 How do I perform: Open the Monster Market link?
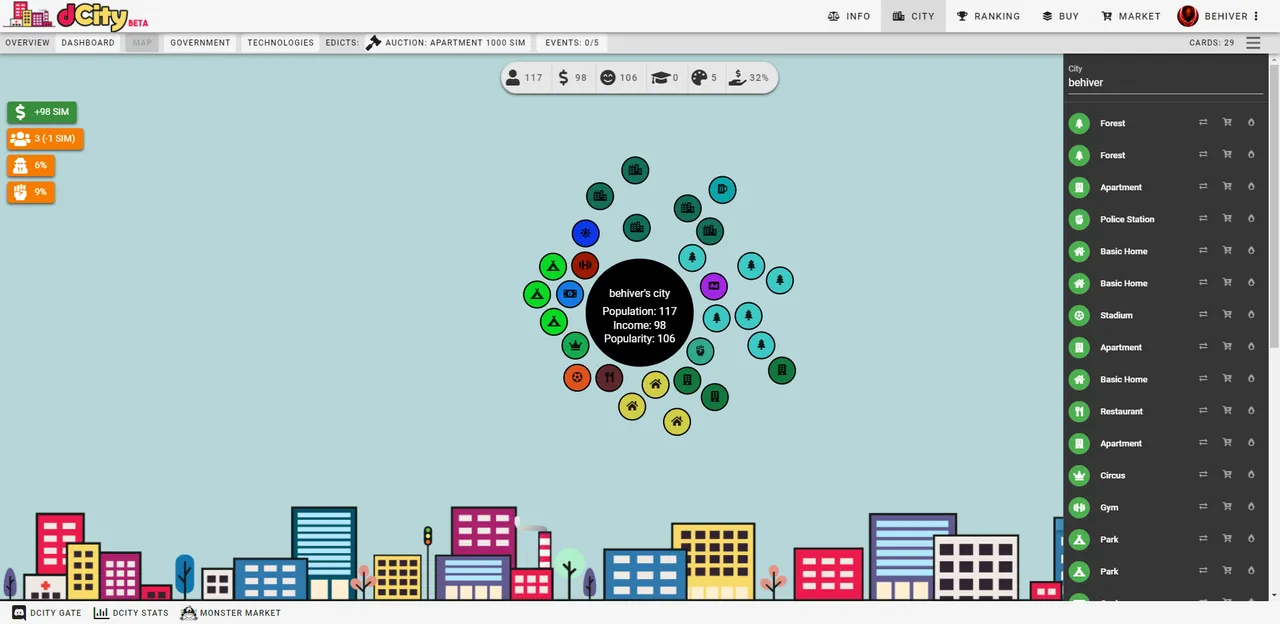click(x=231, y=612)
